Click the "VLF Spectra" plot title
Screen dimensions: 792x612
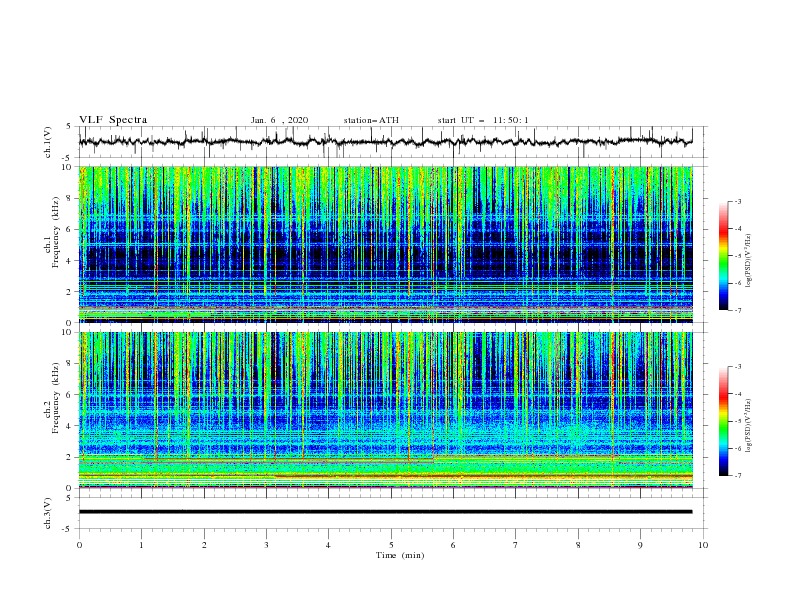pyautogui.click(x=113, y=120)
